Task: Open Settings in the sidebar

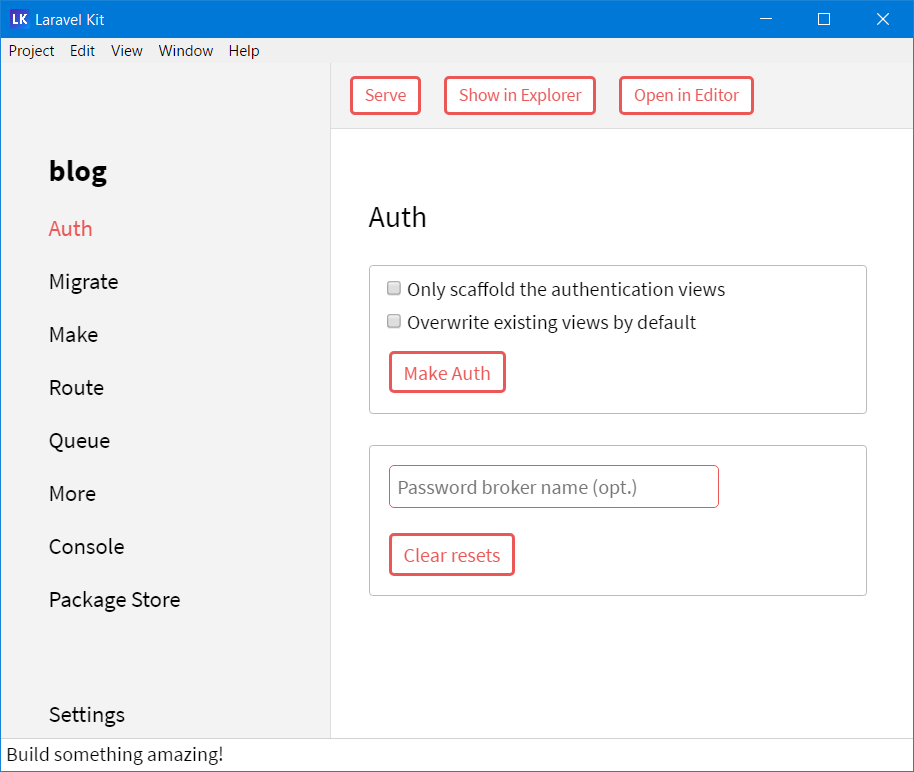Action: (87, 715)
